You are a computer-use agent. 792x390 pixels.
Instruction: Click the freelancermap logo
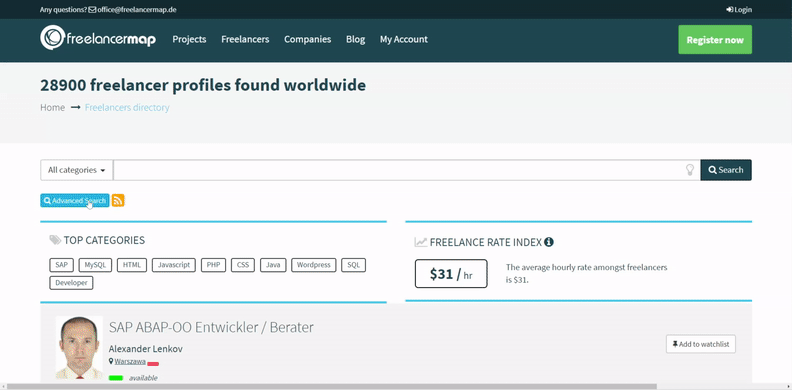pos(98,38)
